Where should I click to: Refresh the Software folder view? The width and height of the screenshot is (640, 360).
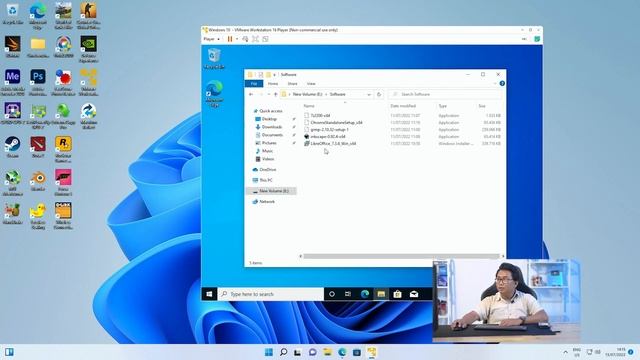tap(379, 94)
